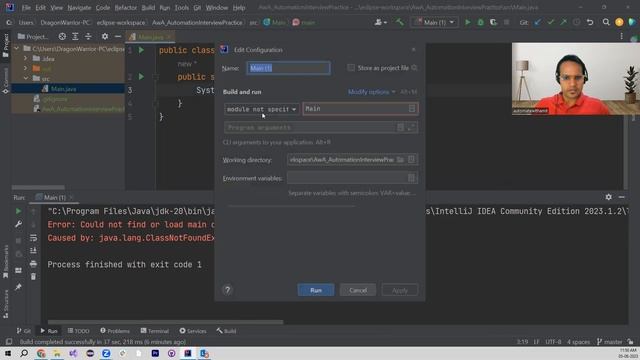
Task: Click run gutter arrow beside line 2
Action: point(141,76)
